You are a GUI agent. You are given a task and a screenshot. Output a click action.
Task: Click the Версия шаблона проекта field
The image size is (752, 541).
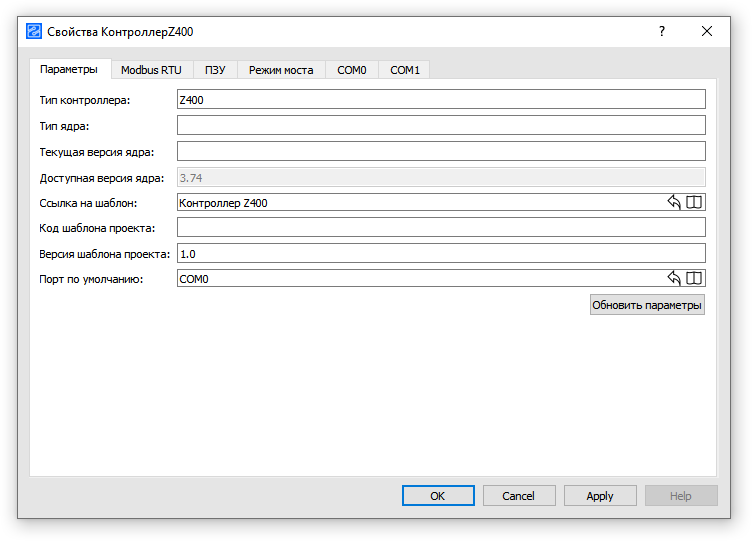(x=441, y=254)
